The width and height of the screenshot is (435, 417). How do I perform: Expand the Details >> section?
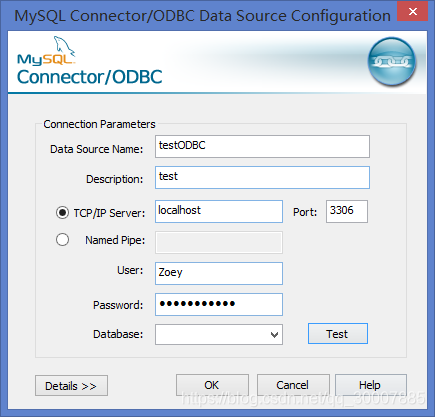point(71,386)
